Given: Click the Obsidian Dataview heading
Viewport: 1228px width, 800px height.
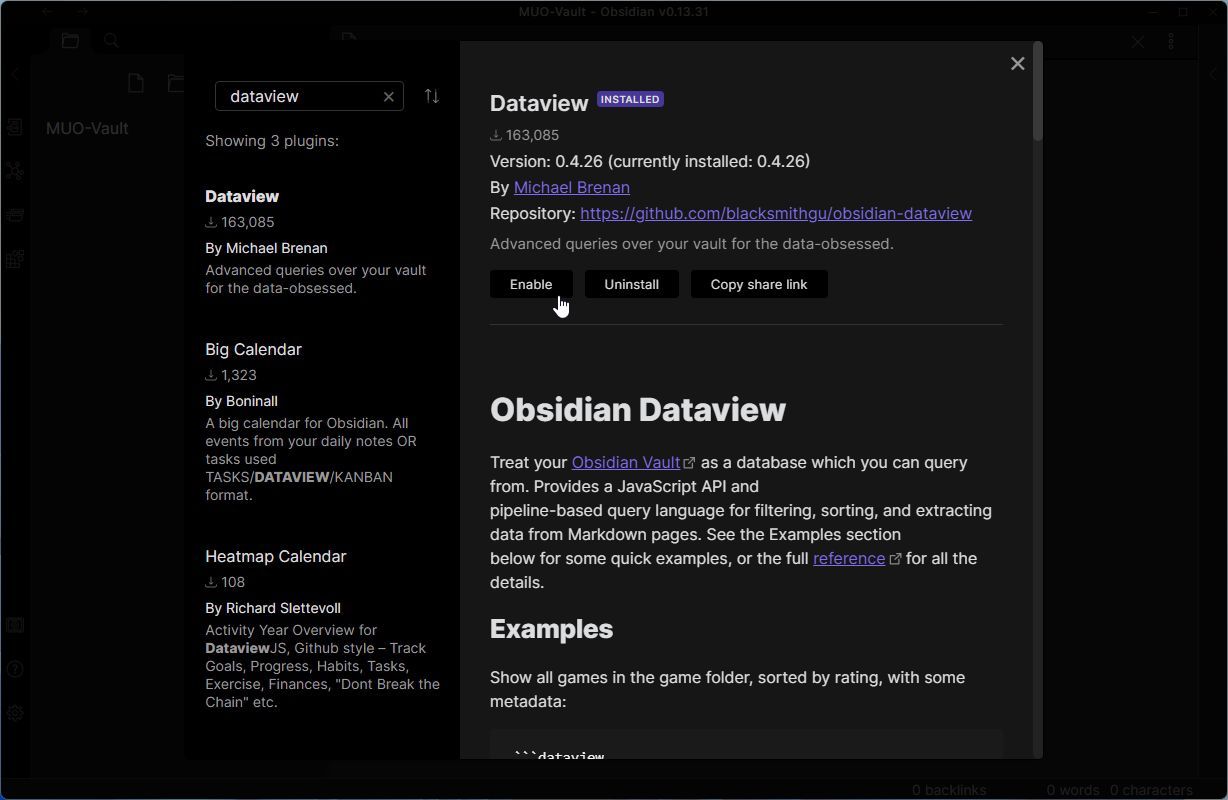Looking at the screenshot, I should (x=638, y=410).
